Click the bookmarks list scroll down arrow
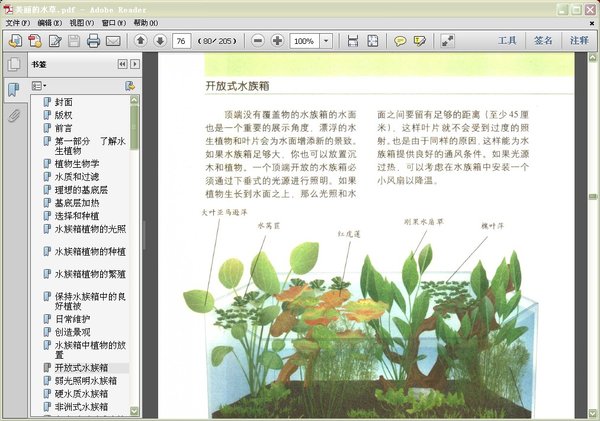This screenshot has height=421, width=600. (134, 411)
